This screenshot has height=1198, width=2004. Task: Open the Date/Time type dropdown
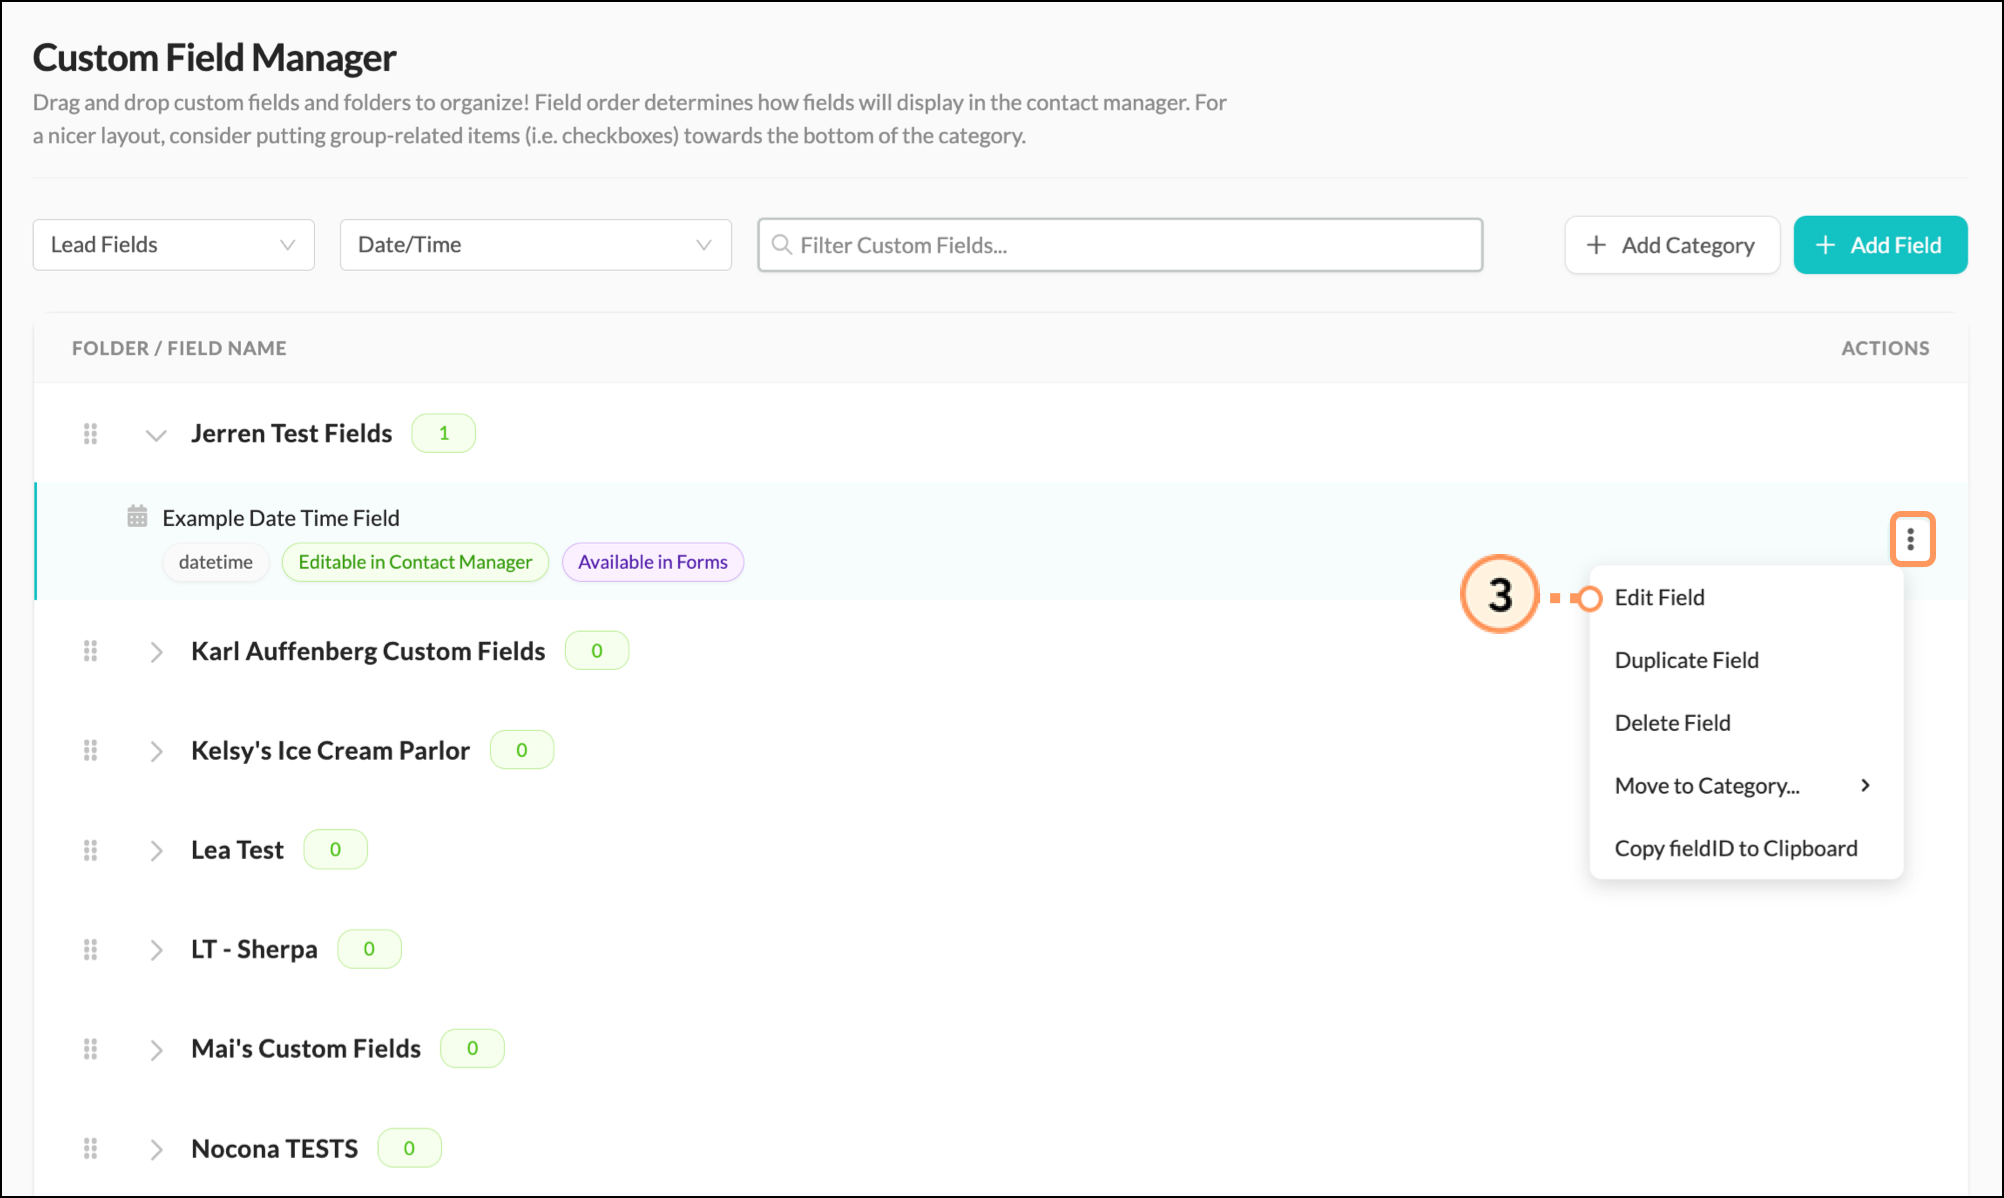point(536,245)
